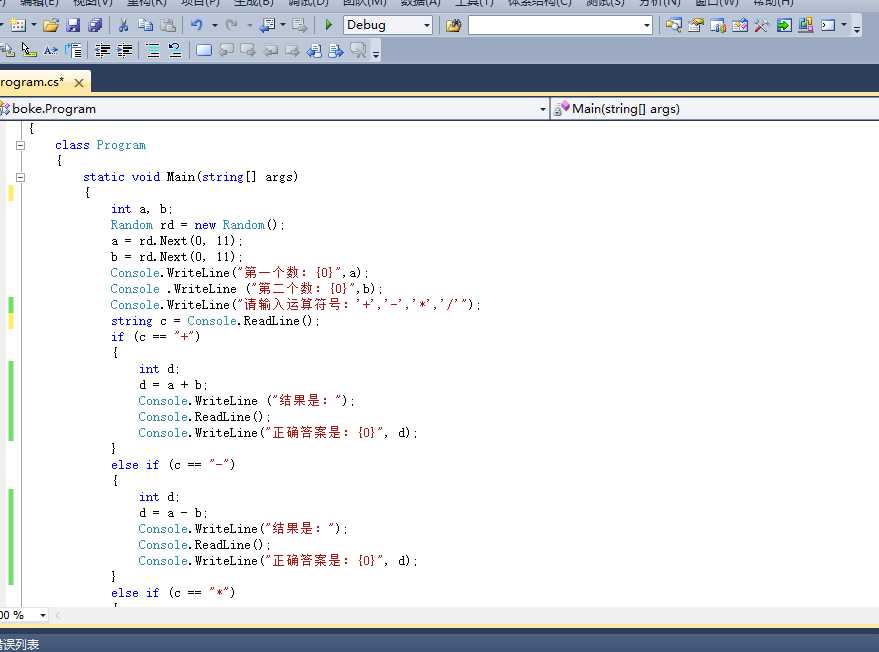This screenshot has width=879, height=652.
Task: Click the Navigate Forward icon
Action: click(299, 25)
